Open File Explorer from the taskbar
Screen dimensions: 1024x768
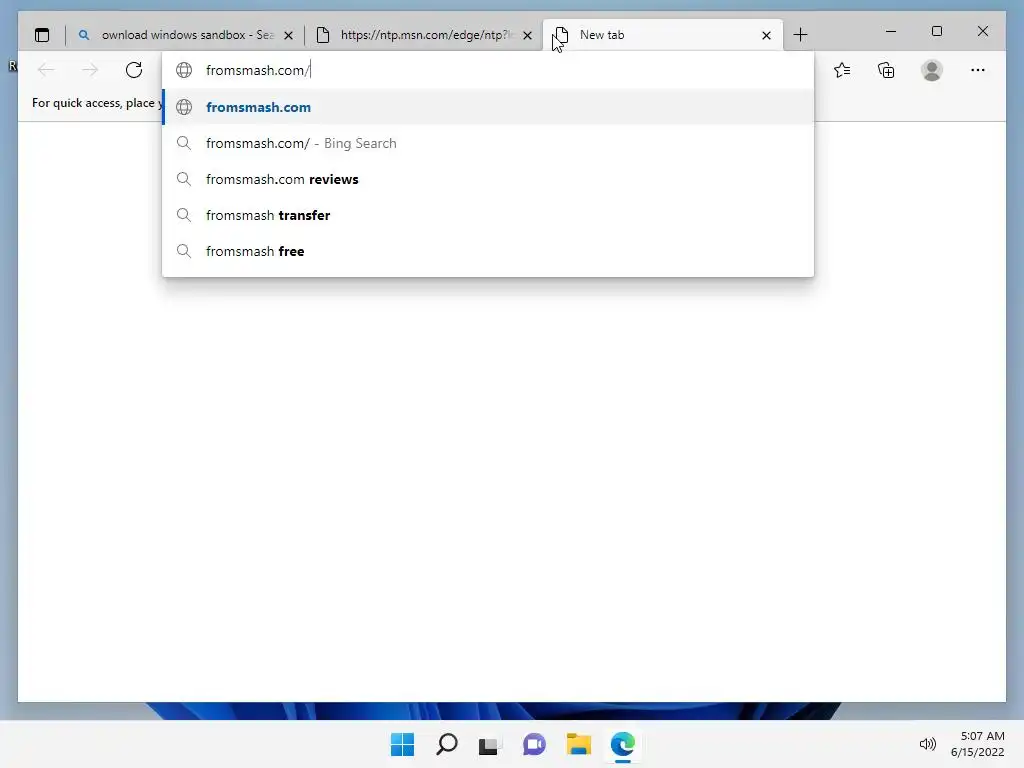point(579,744)
